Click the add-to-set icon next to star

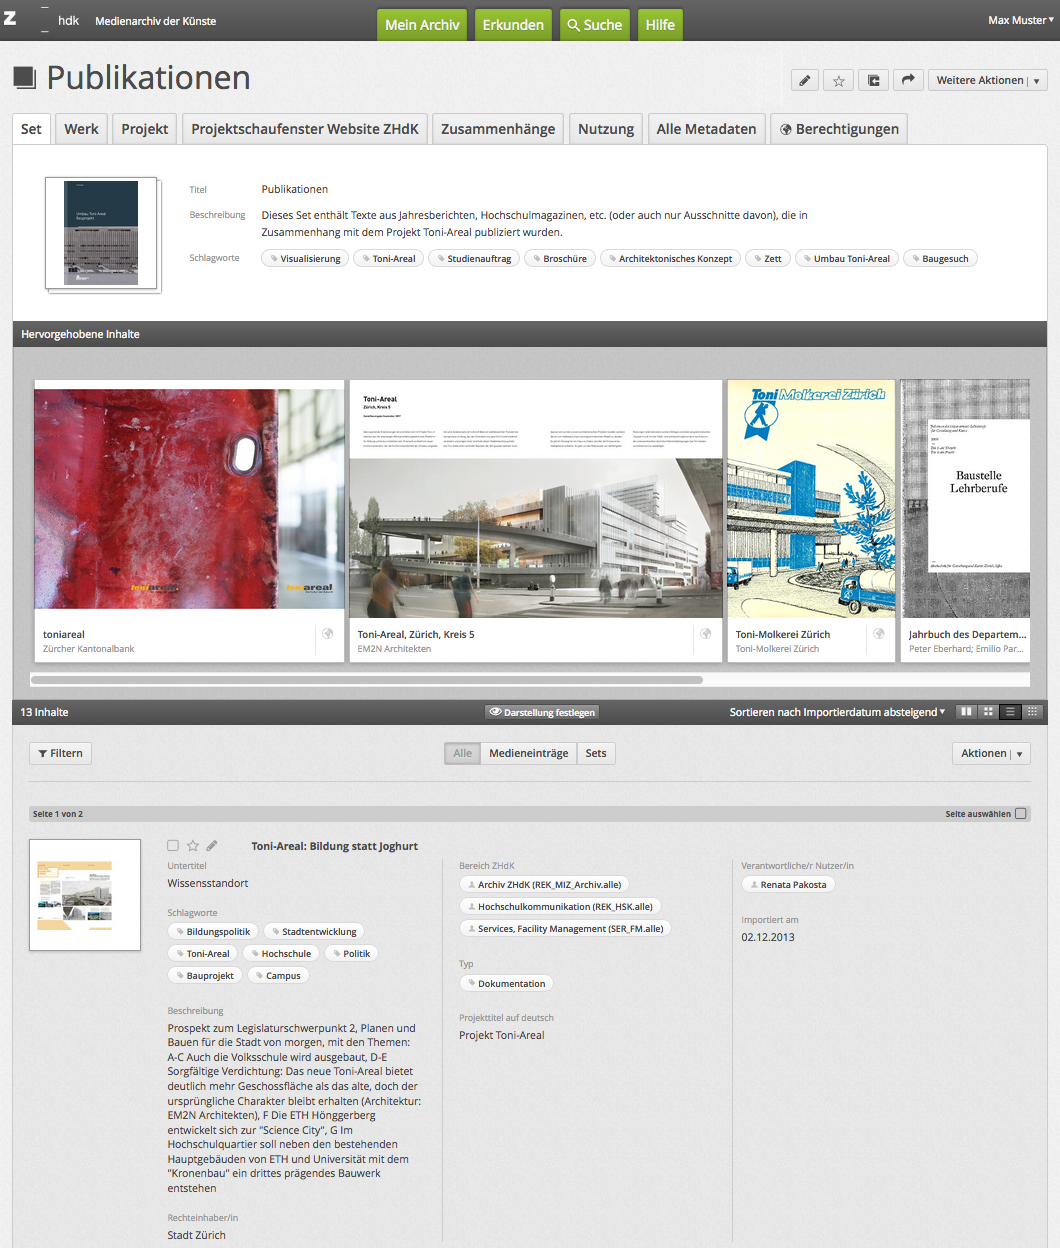pos(873,81)
